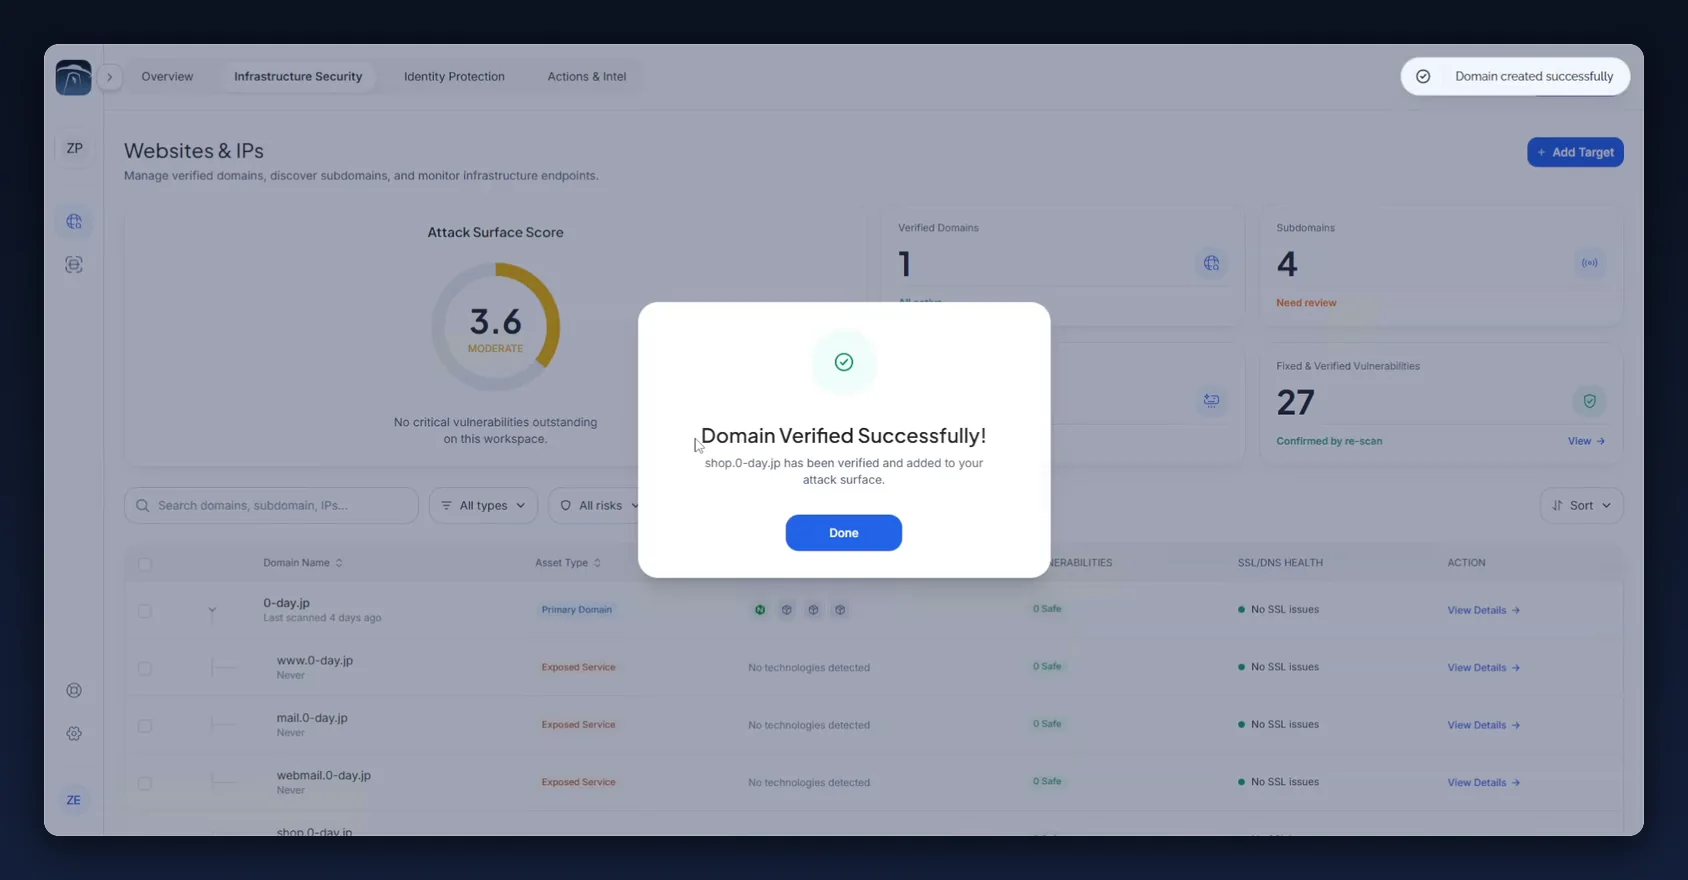
Task: Check the box for the 0-day.jp row
Action: [x=145, y=610]
